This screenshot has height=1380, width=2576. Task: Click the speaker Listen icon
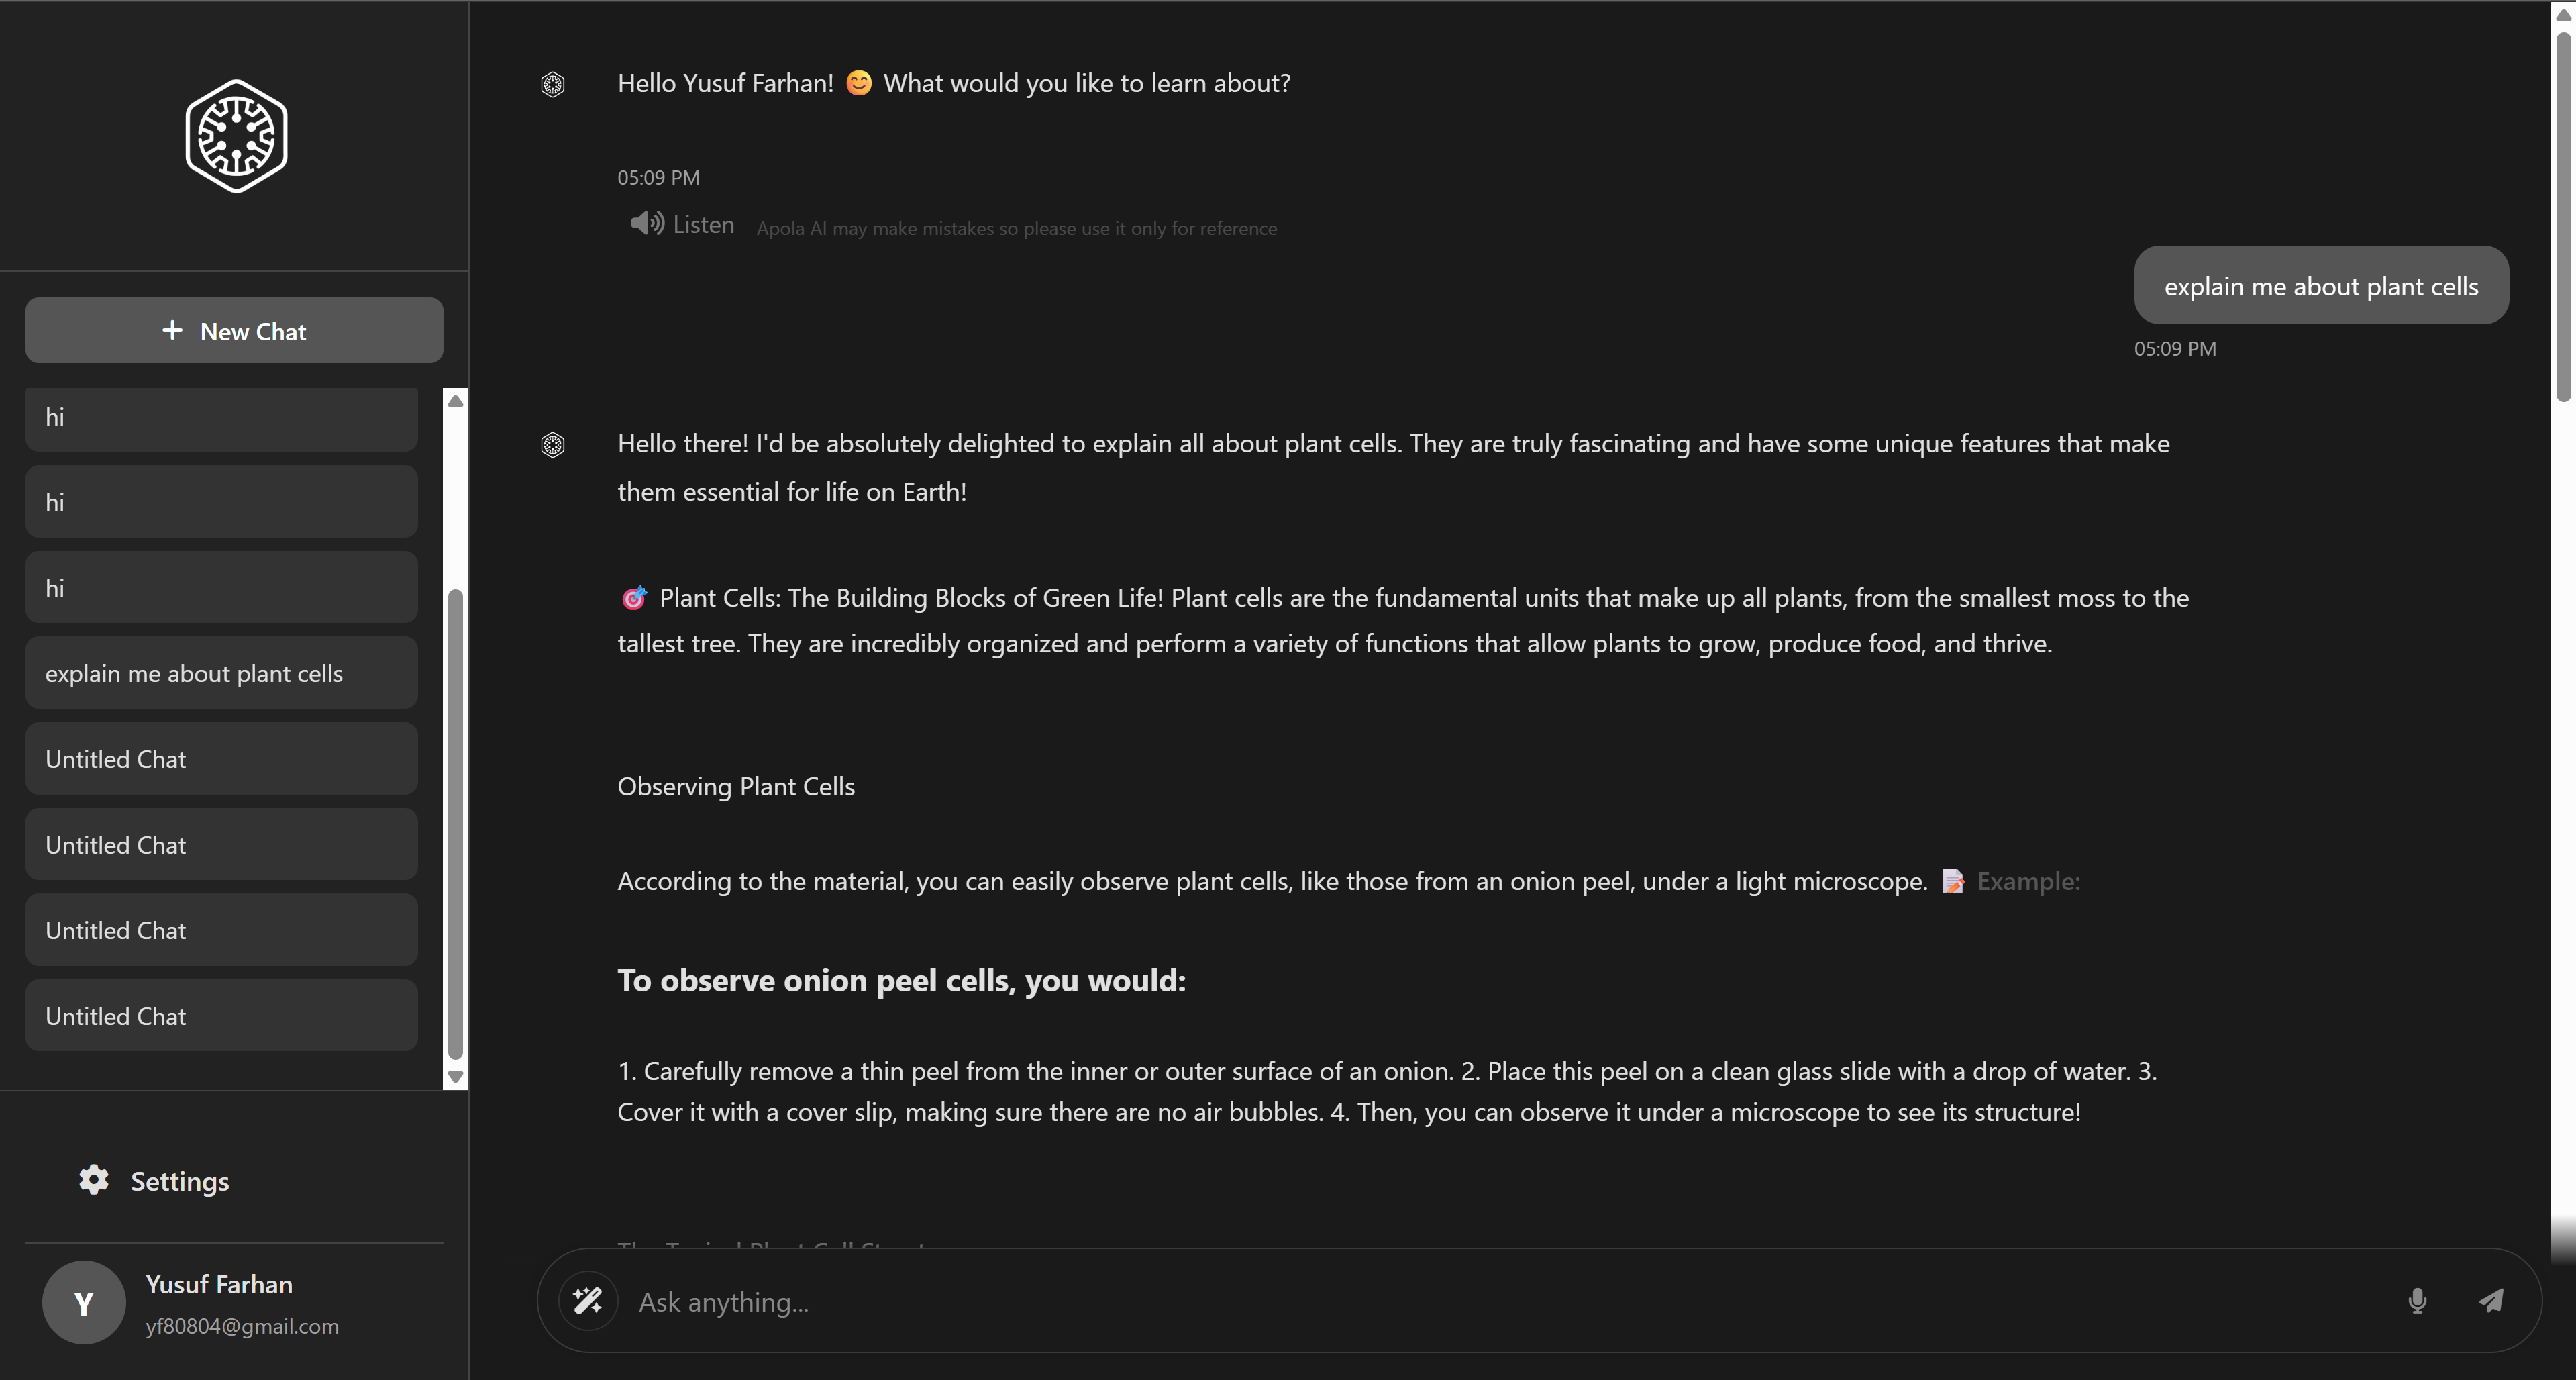(x=646, y=223)
